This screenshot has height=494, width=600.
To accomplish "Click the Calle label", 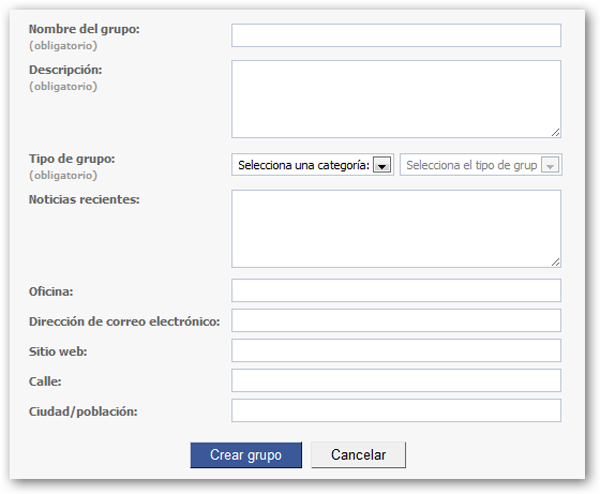I will (45, 382).
